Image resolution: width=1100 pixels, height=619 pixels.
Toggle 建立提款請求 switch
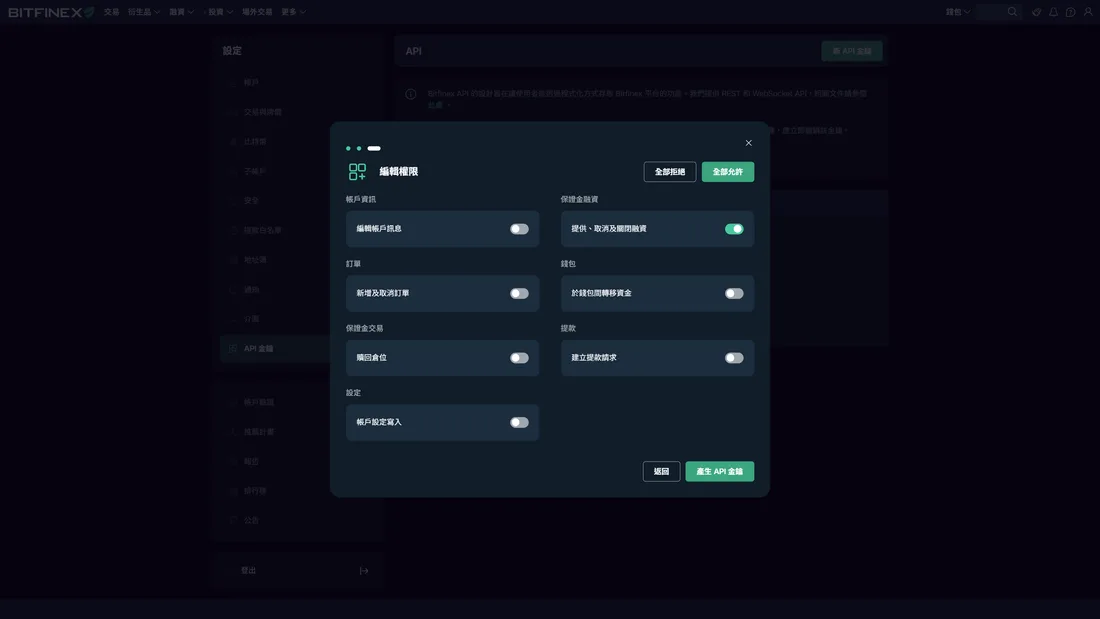click(734, 358)
